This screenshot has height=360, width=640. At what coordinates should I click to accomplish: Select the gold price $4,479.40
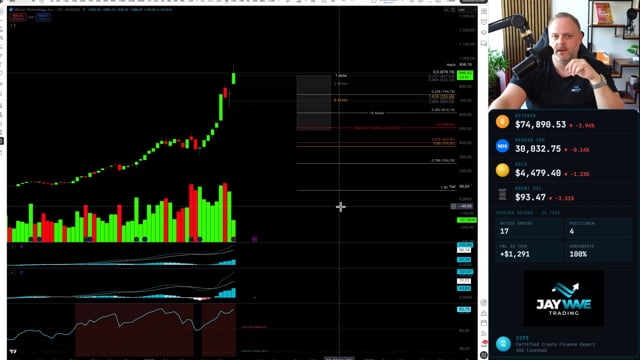(x=538, y=173)
